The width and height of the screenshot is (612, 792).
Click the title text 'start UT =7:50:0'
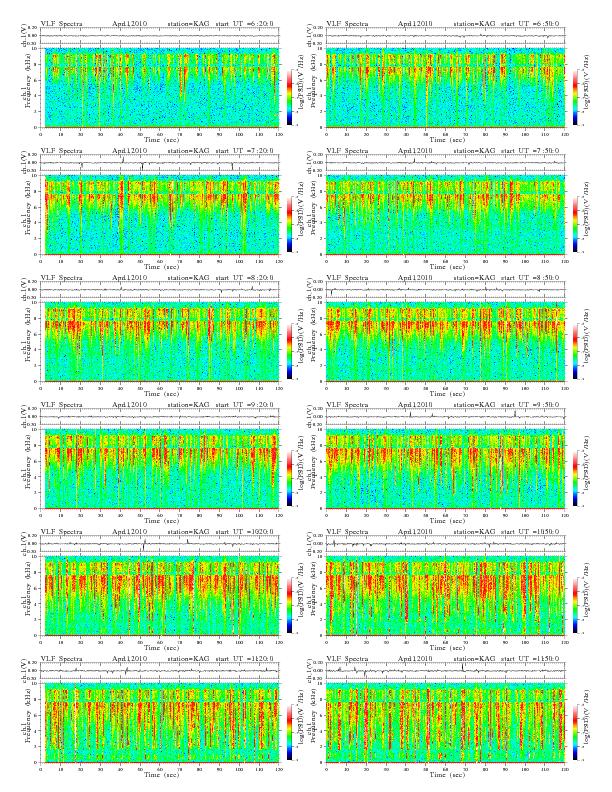click(x=530, y=151)
